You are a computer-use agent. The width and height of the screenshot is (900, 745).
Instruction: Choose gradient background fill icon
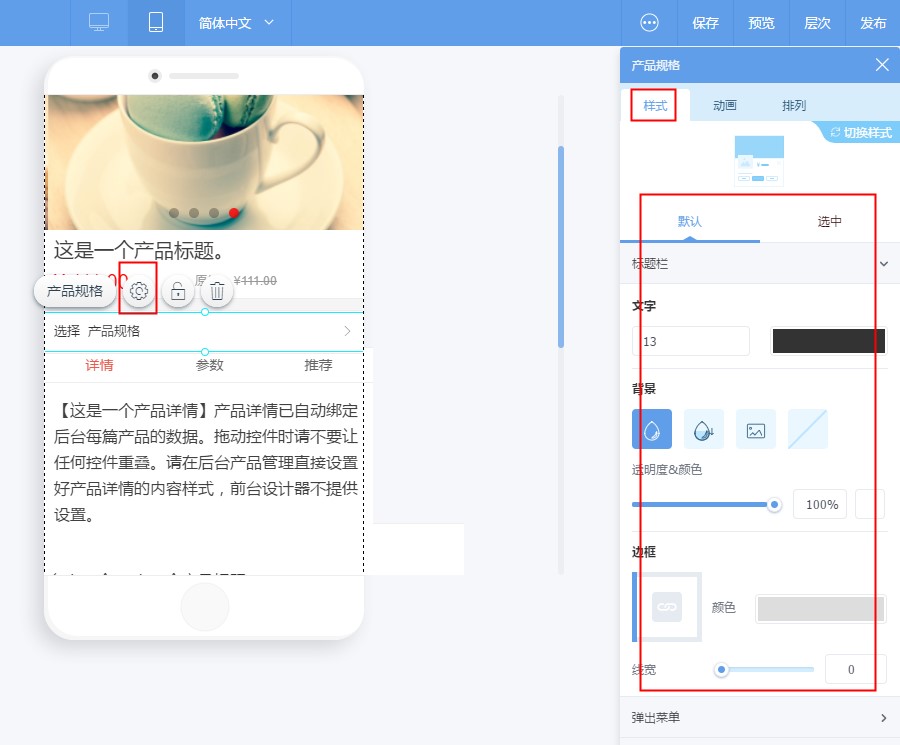pyautogui.click(x=704, y=429)
